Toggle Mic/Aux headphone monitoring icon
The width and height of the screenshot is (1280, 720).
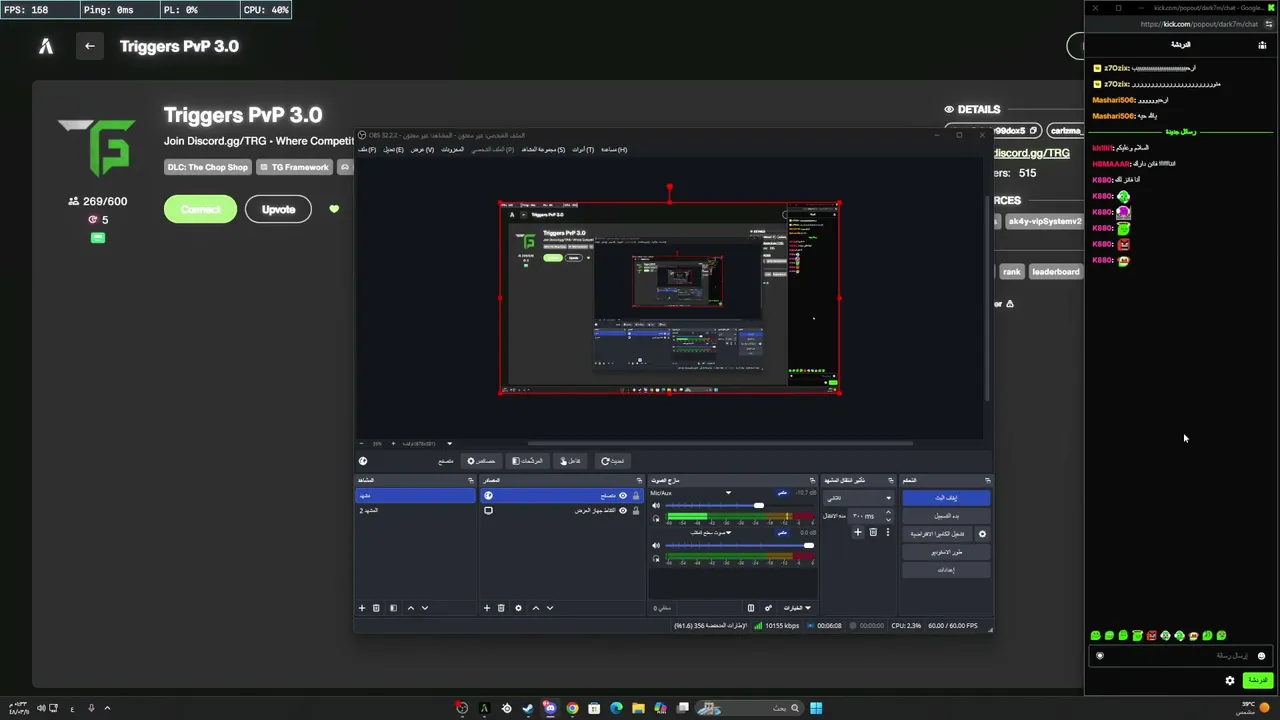[656, 518]
